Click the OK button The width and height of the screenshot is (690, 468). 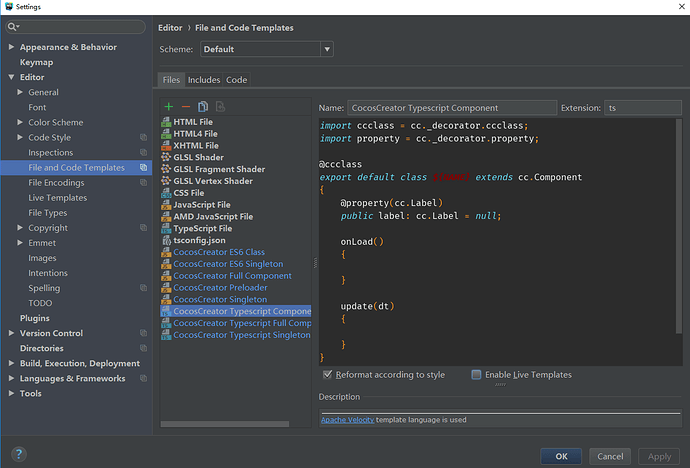click(560, 456)
